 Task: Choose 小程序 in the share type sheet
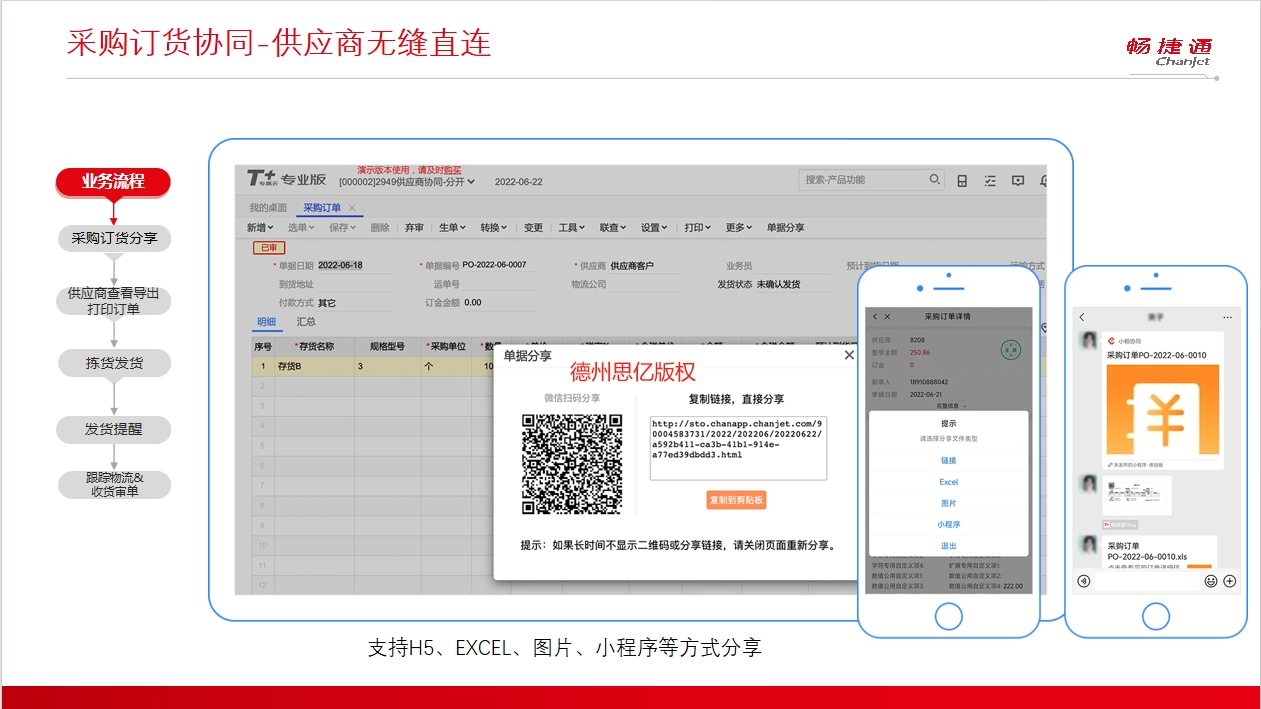point(948,524)
